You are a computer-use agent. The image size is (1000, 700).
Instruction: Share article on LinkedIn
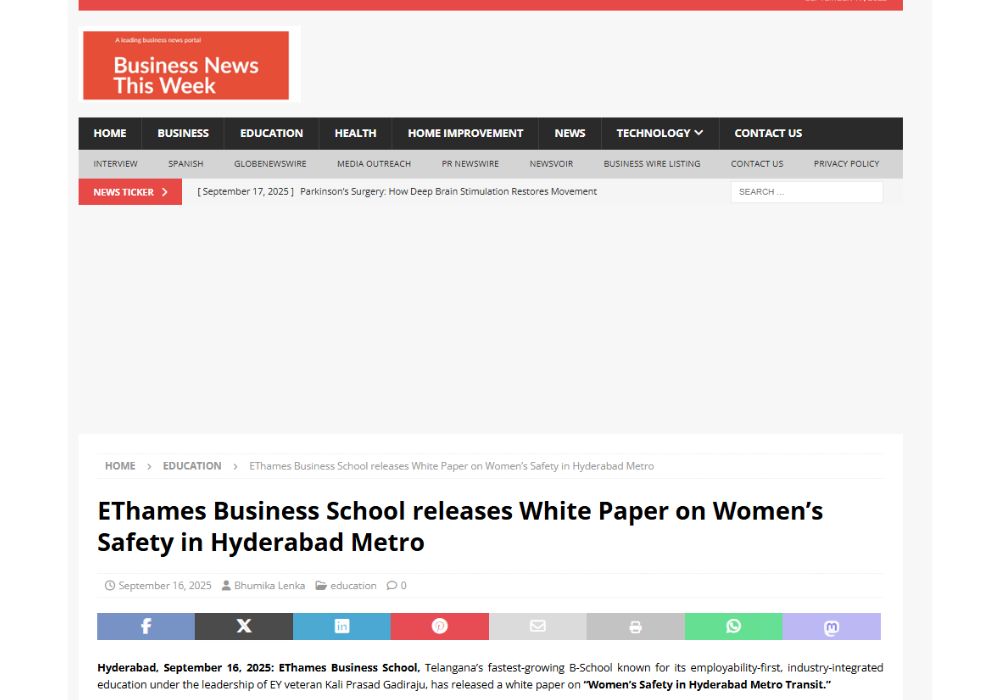click(x=342, y=626)
